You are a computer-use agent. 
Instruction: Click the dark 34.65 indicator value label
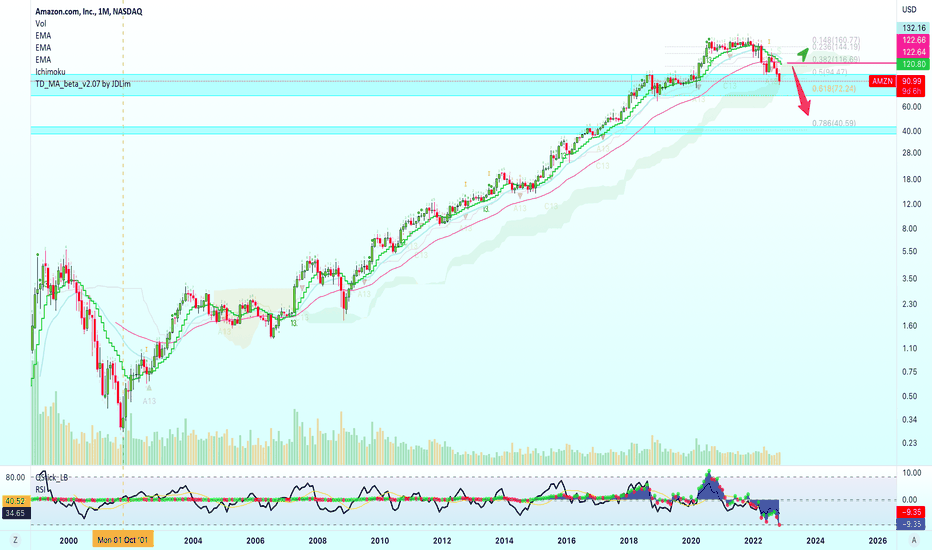click(15, 513)
